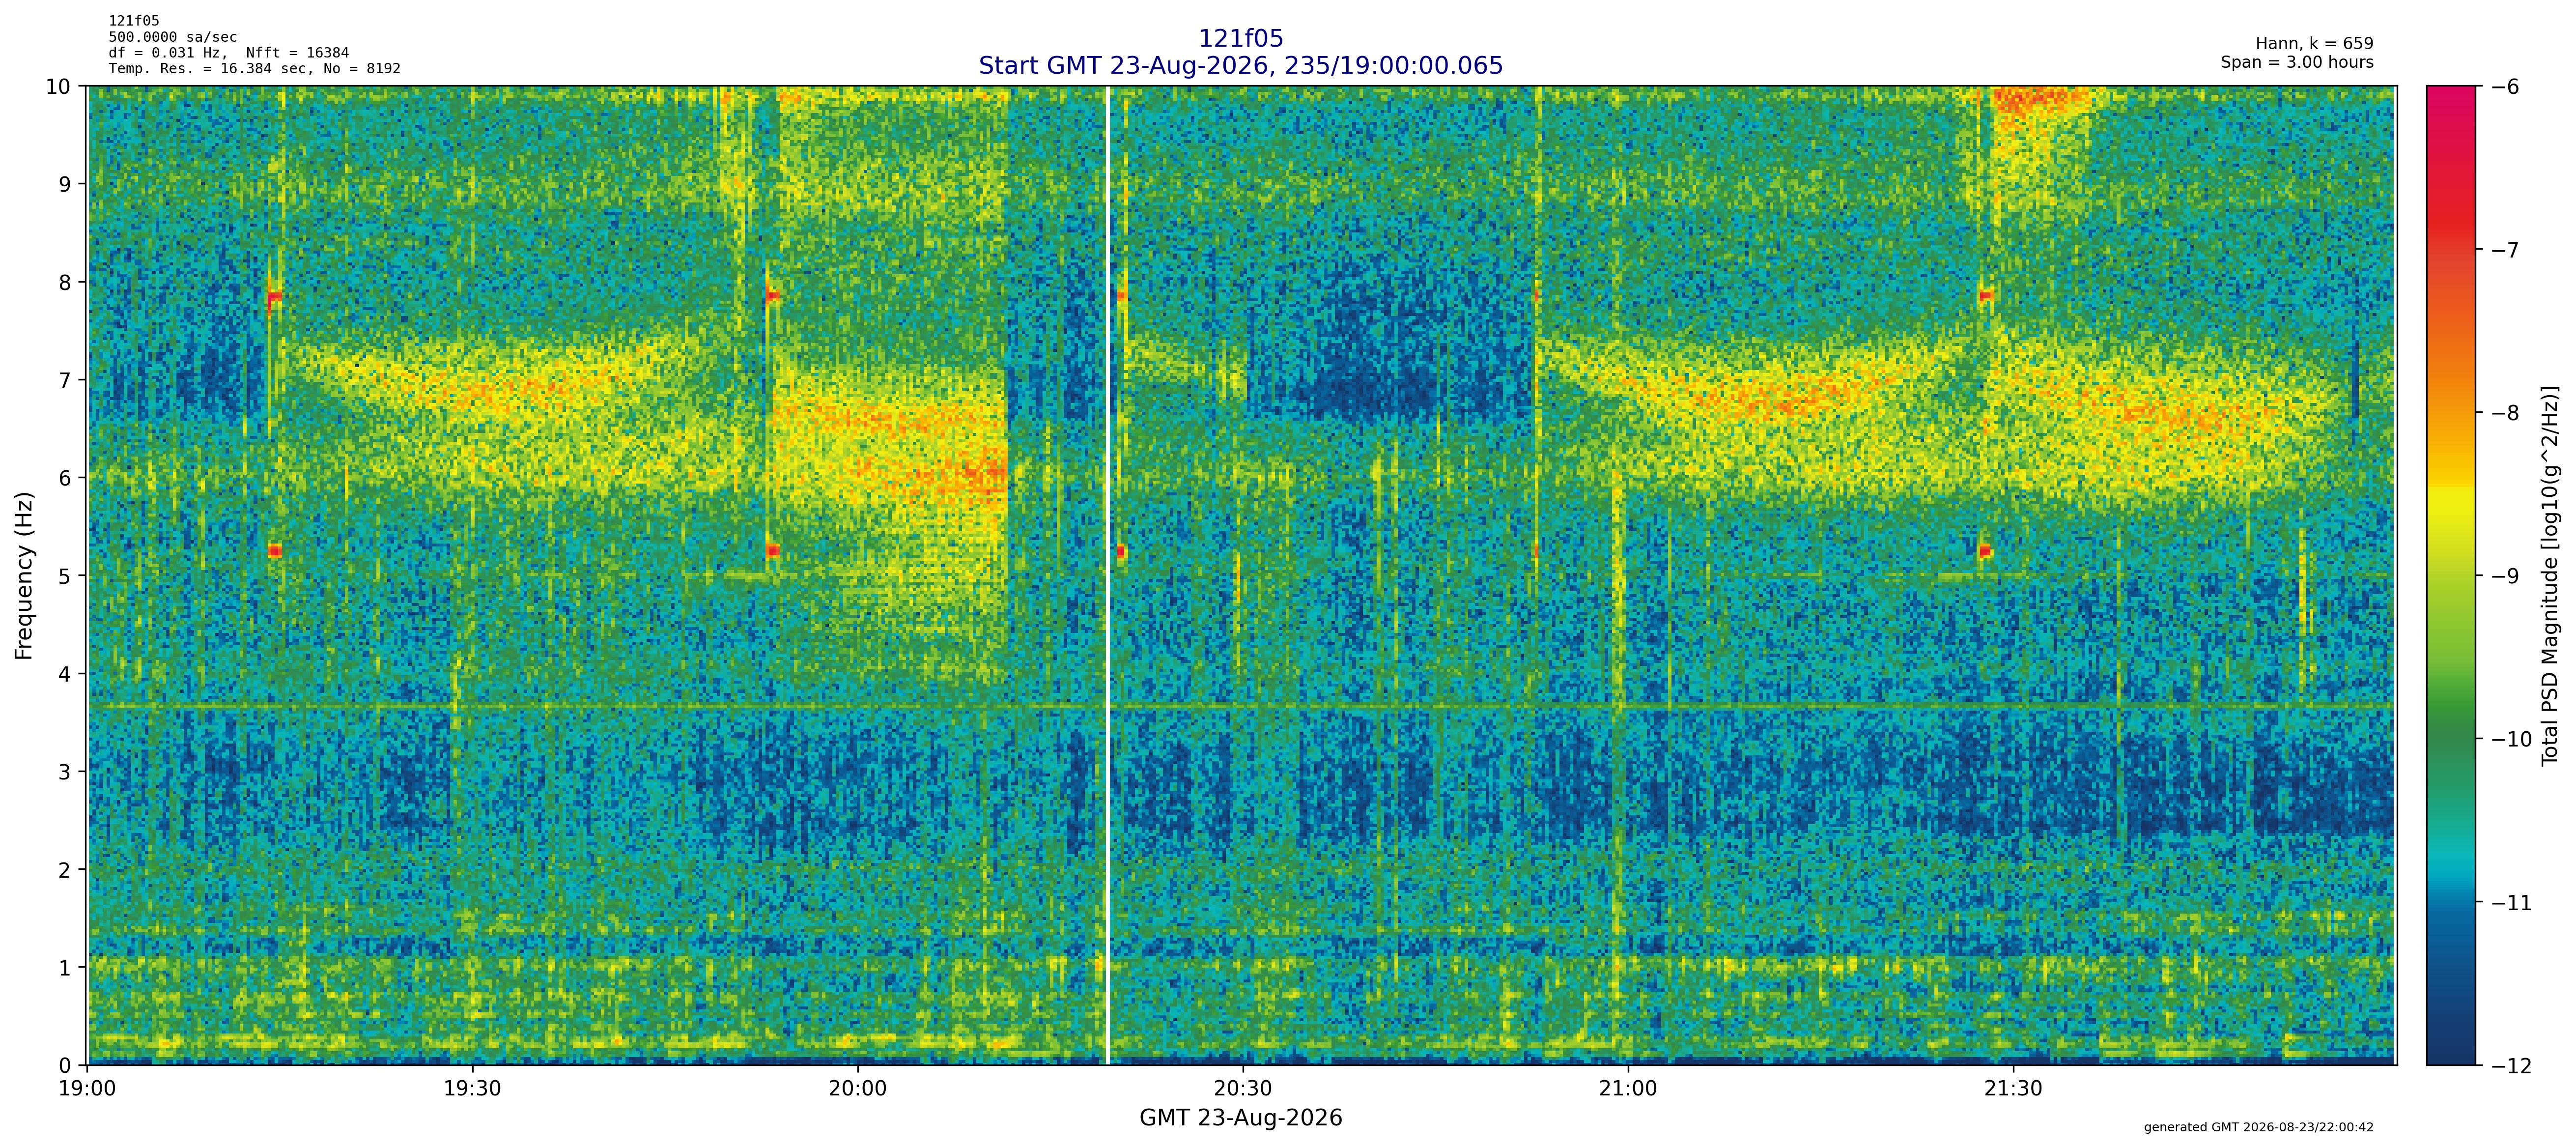Select the "generated GMT 2026-08-23/22:00:42" footer text
Viewport: 2576px width, 1148px height.
(x=2258, y=1128)
